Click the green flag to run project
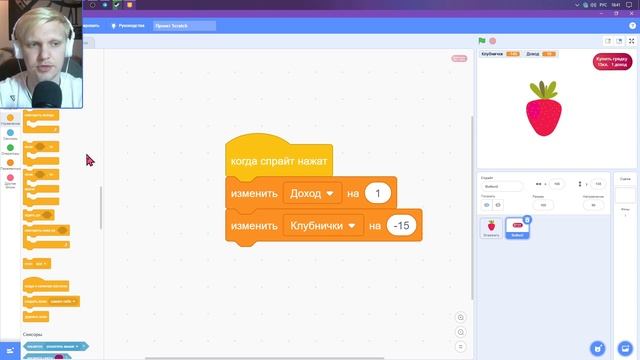Image resolution: width=640 pixels, height=360 pixels. [x=482, y=41]
